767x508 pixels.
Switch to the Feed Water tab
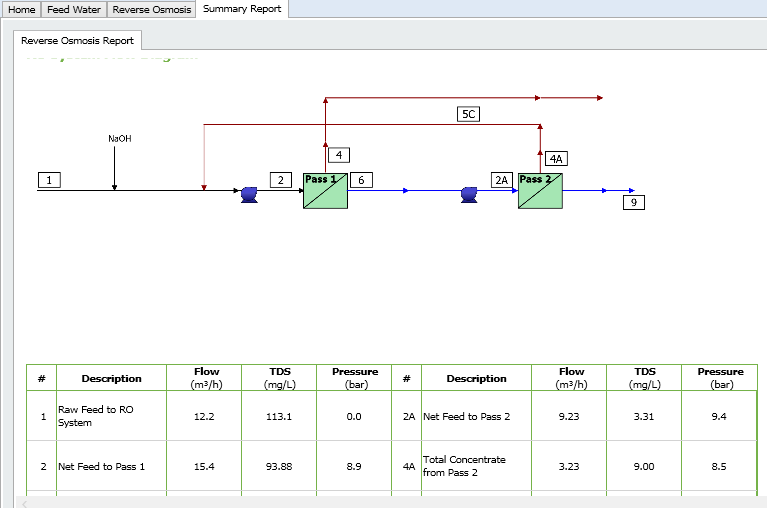tap(74, 9)
